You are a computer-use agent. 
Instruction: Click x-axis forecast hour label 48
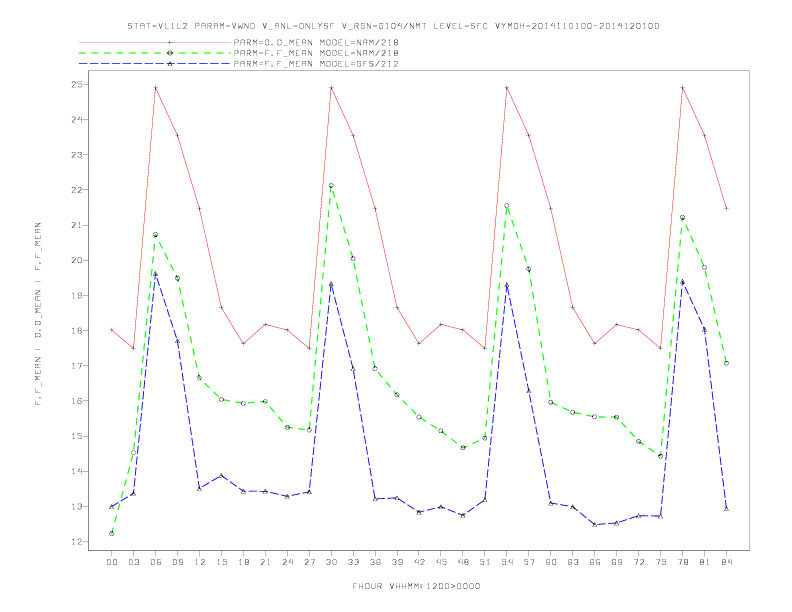(463, 562)
